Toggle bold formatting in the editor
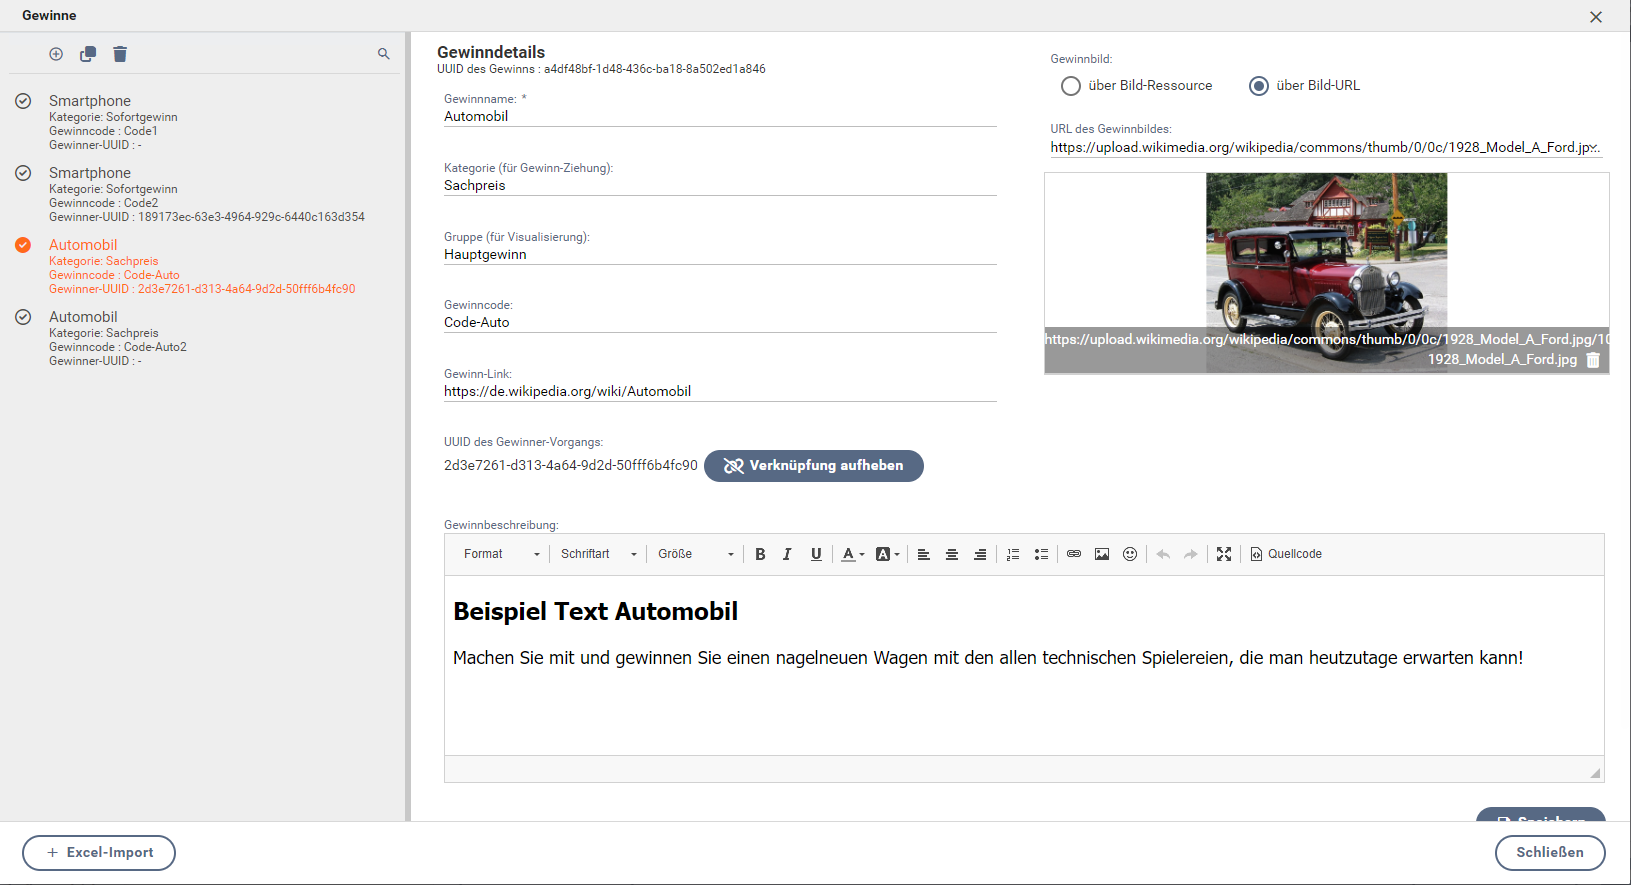 point(760,554)
